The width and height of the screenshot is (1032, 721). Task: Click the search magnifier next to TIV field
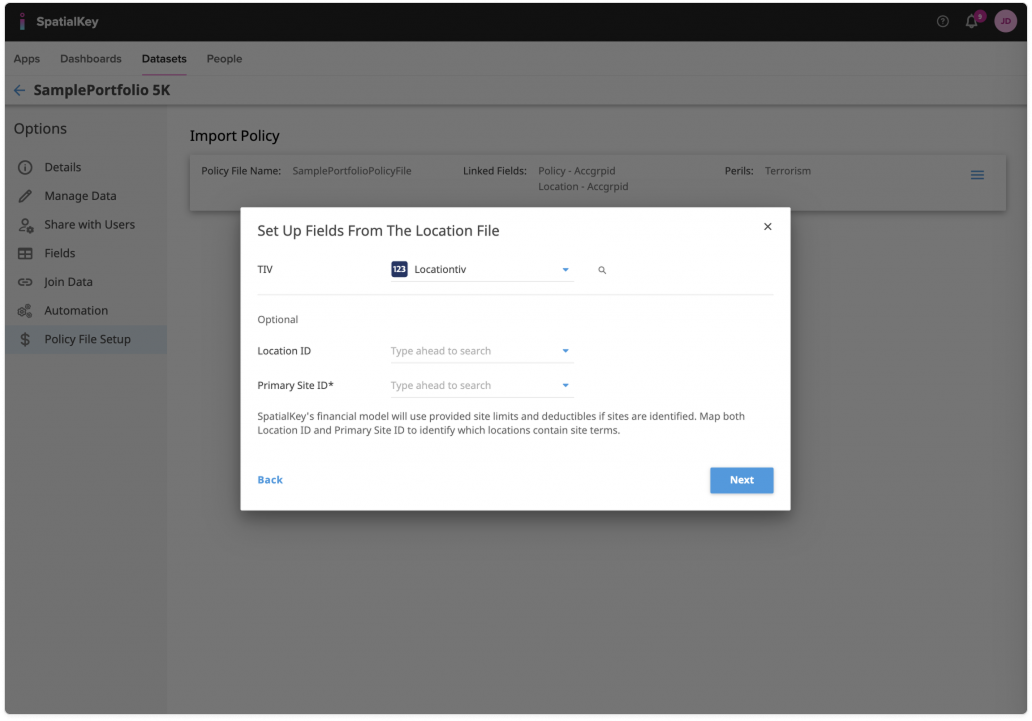click(602, 270)
